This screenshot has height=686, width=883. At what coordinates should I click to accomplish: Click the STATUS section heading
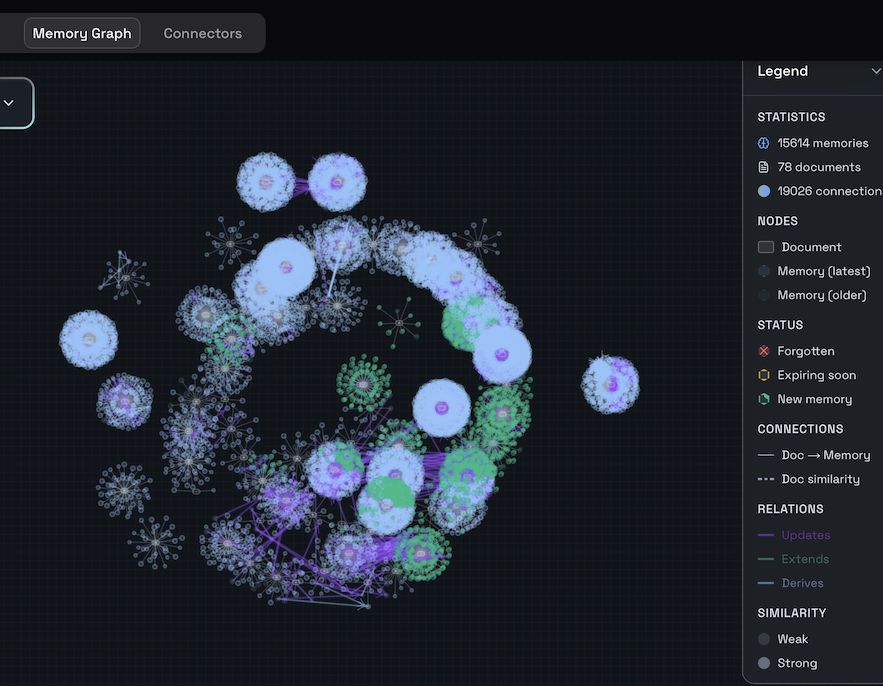780,325
